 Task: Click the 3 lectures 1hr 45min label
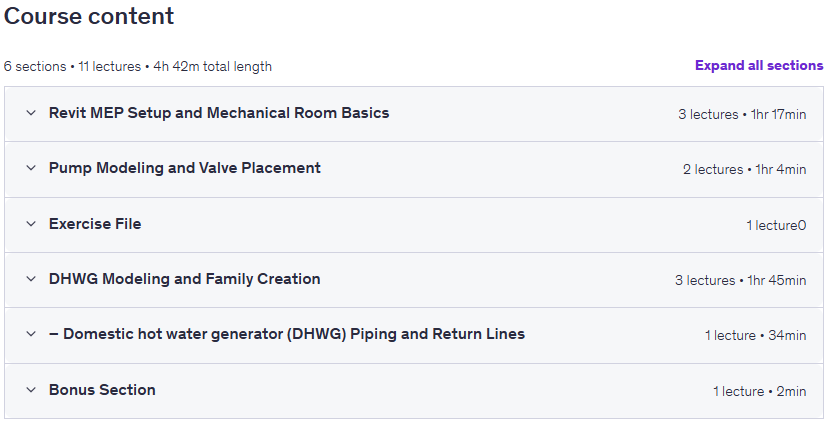pyautogui.click(x=741, y=280)
